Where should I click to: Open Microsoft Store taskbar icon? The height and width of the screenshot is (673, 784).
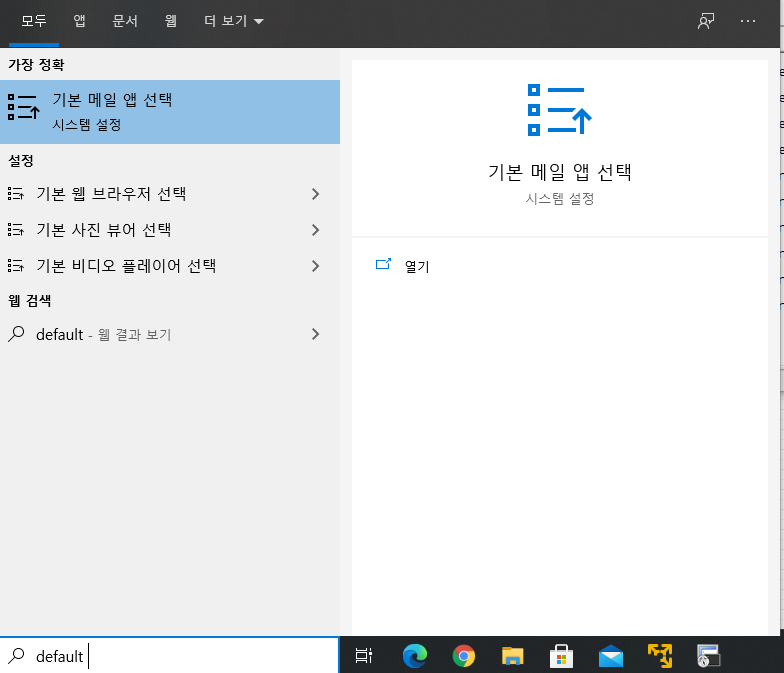(562, 656)
